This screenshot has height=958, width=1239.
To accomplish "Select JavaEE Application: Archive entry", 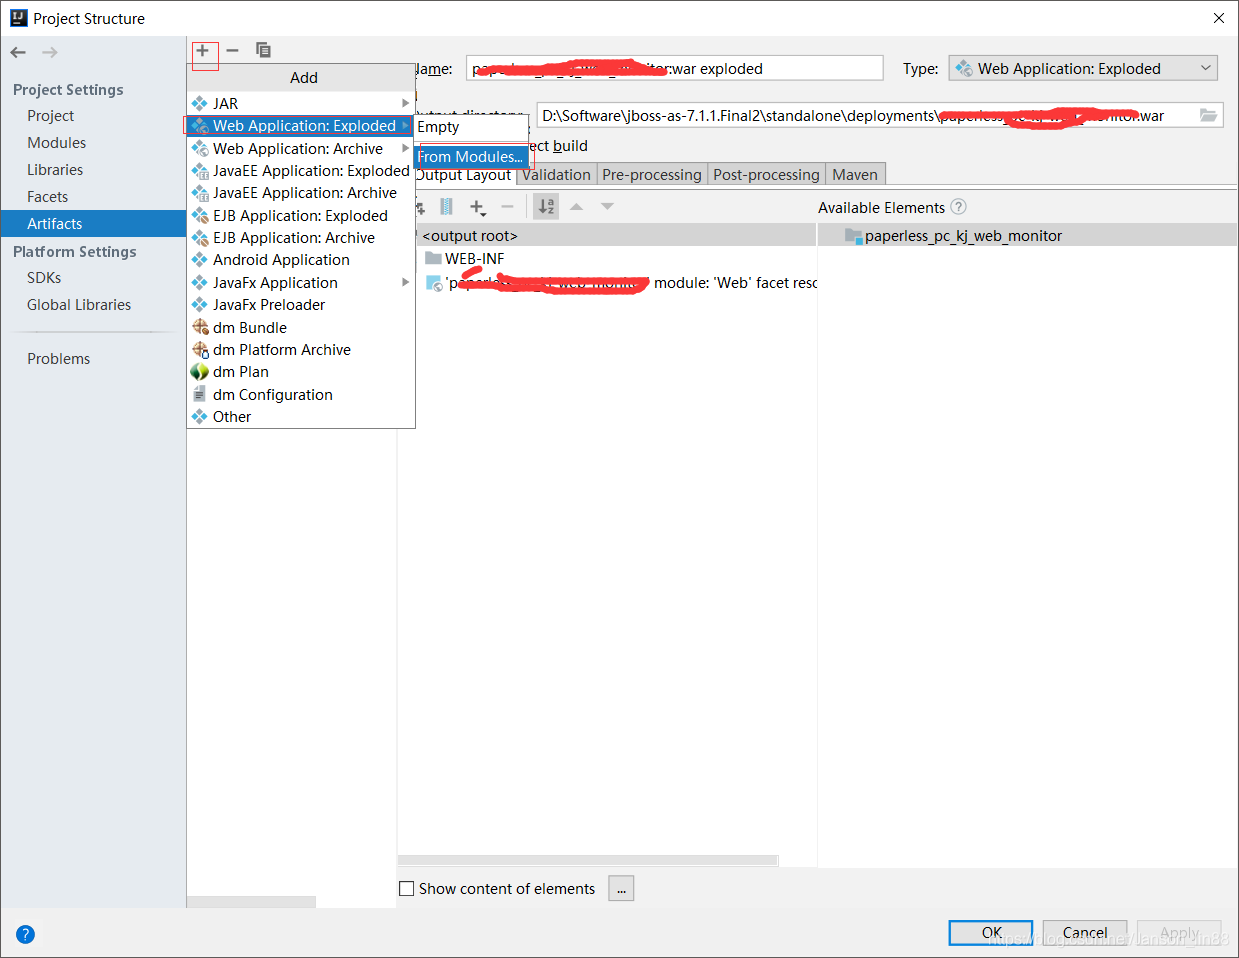I will click(300, 193).
